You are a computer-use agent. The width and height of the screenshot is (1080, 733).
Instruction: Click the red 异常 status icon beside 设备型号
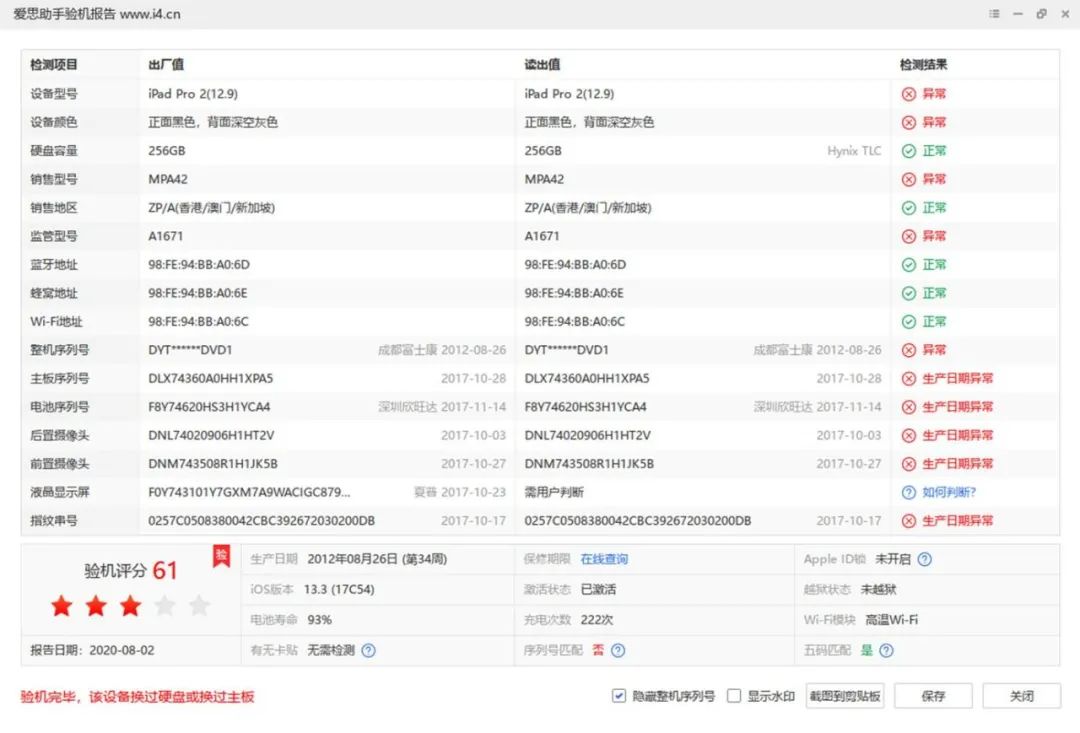pyautogui.click(x=908, y=94)
